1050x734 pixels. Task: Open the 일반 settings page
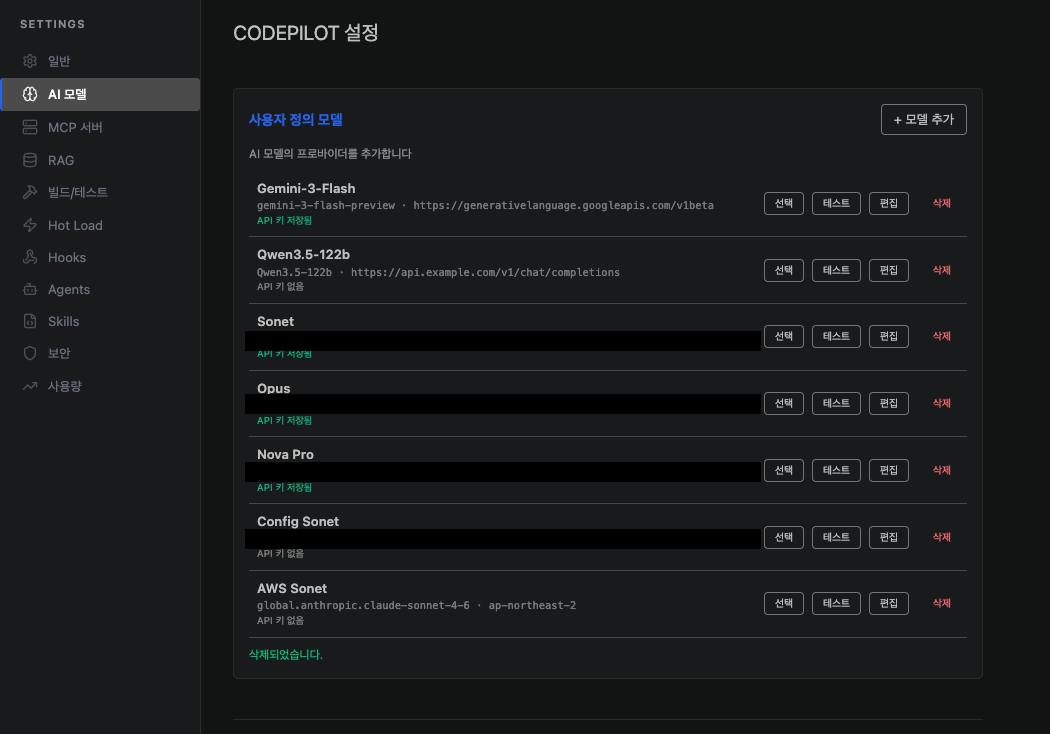tap(100, 61)
